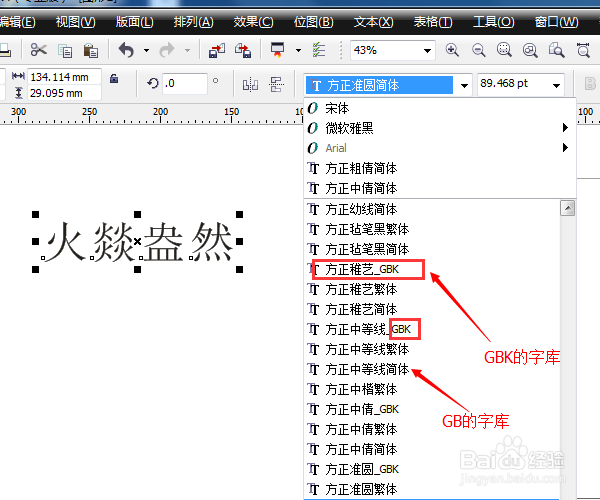600x500 pixels.
Task: Open the 编辑(E) menu
Action: click(x=18, y=22)
